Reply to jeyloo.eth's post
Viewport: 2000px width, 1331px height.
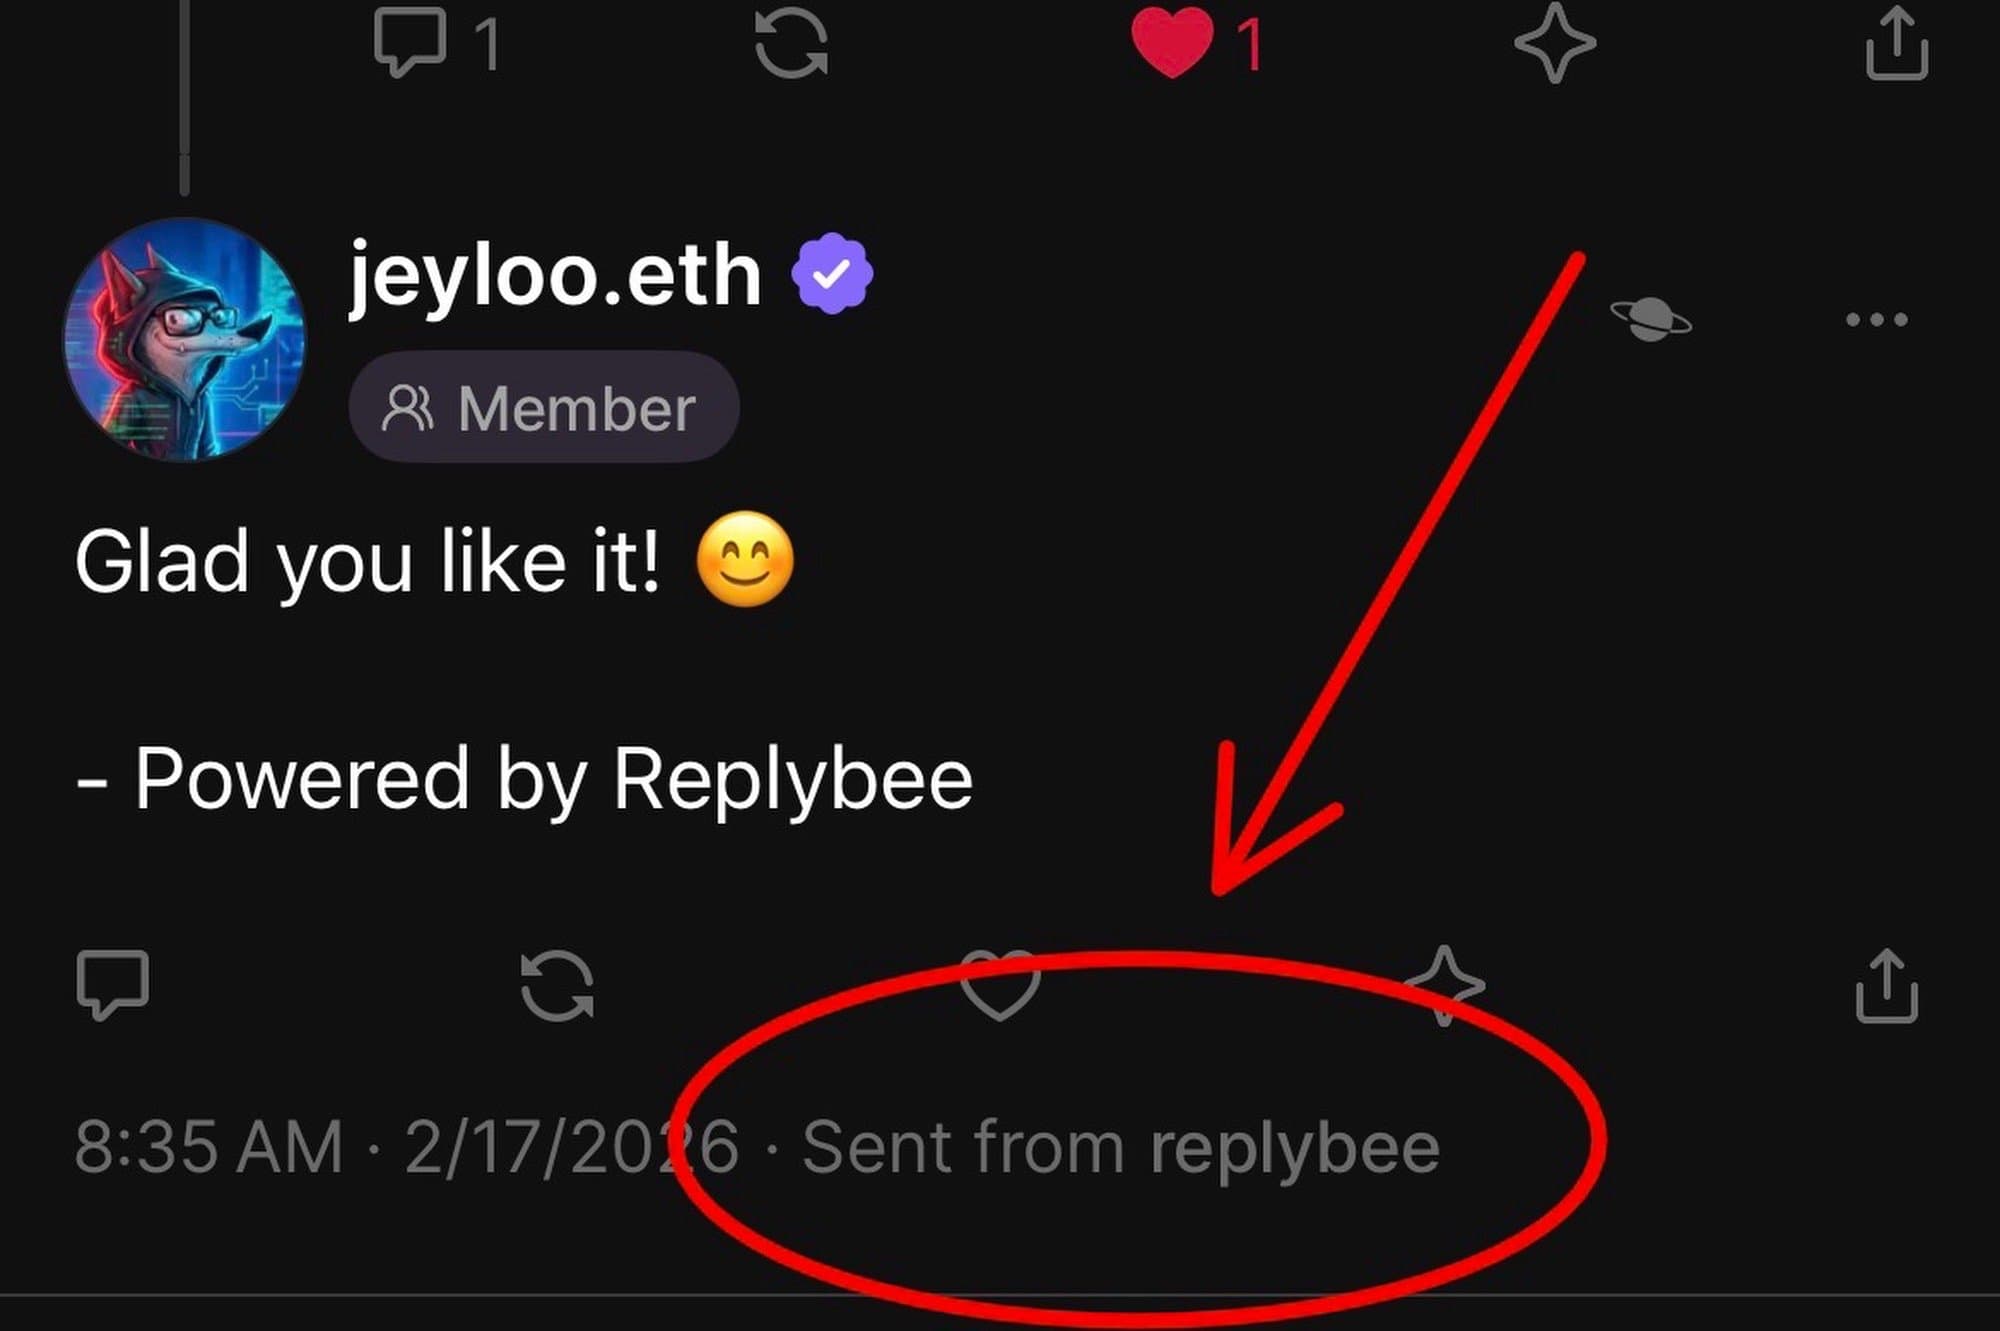click(113, 985)
